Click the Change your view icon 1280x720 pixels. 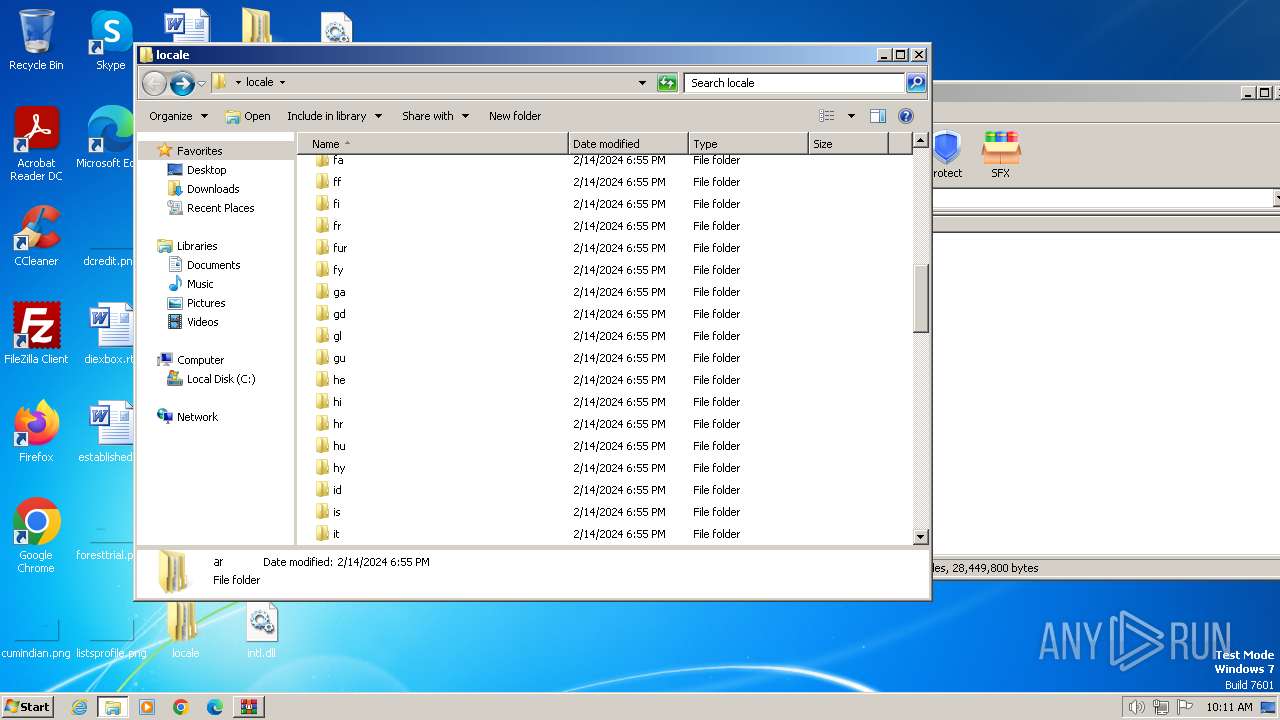coord(827,116)
